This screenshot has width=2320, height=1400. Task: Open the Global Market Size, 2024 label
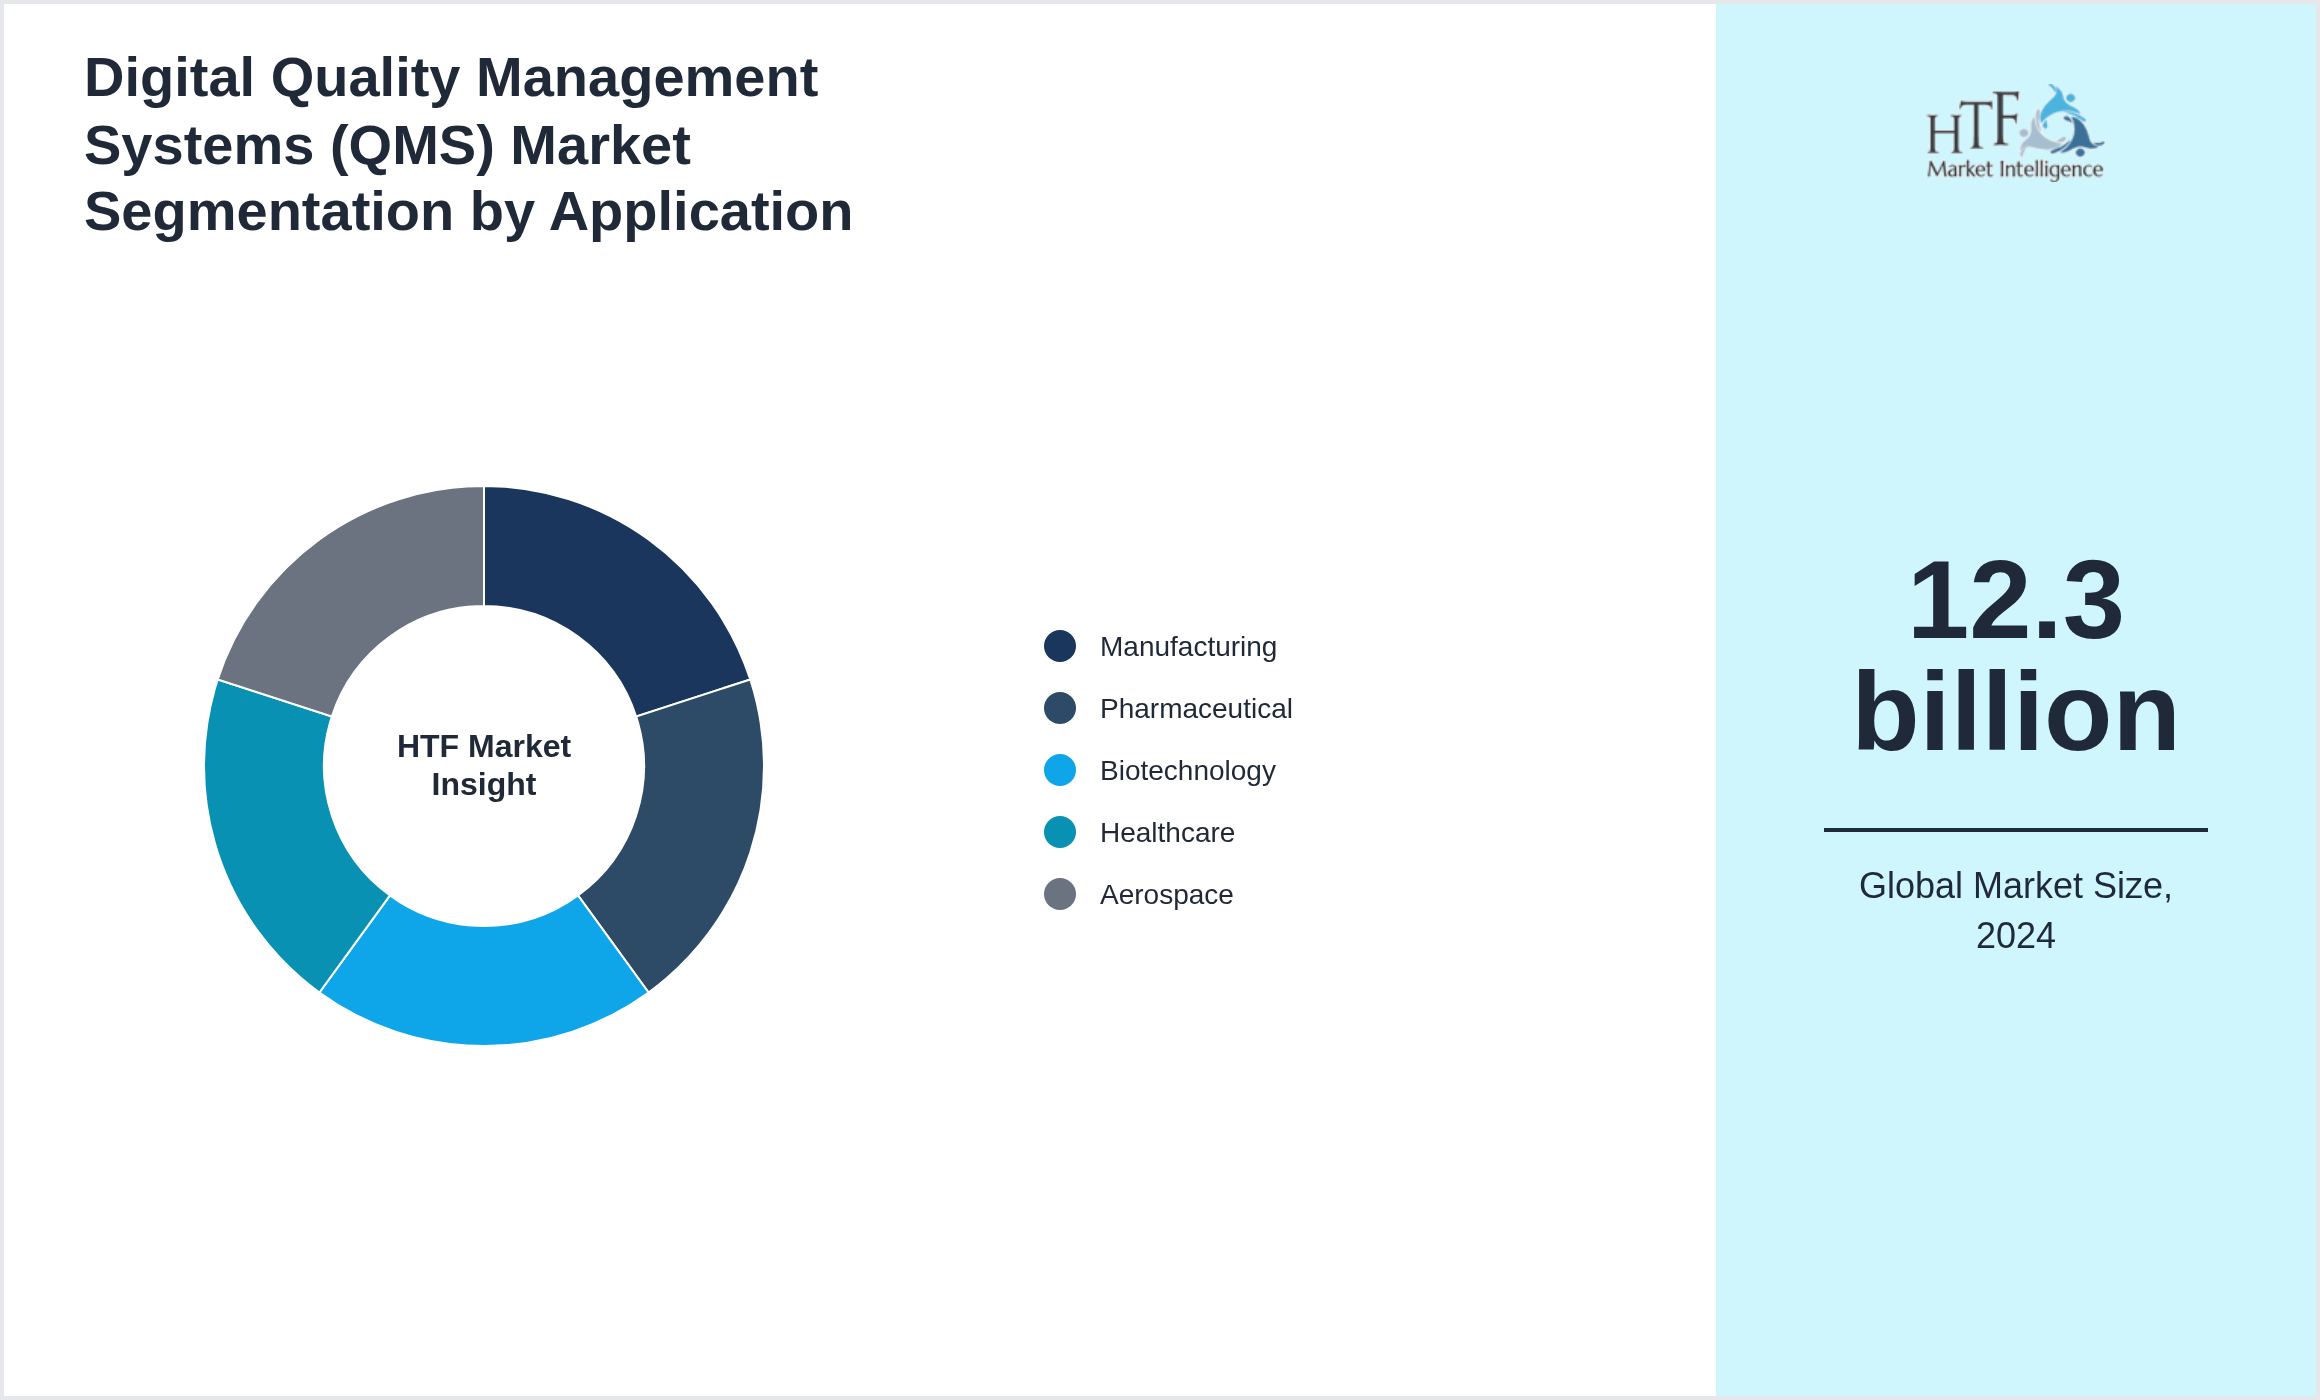(x=2016, y=910)
